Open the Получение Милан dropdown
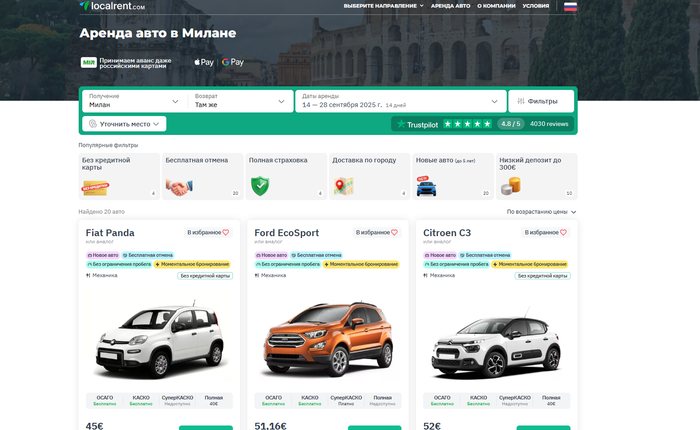Viewport: 700px width, 430px height. pyautogui.click(x=134, y=101)
